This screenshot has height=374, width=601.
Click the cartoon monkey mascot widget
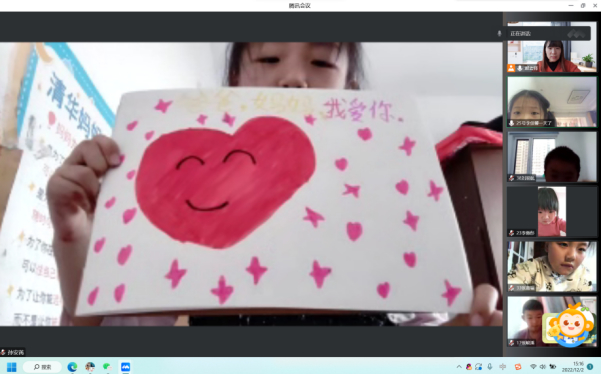click(569, 325)
